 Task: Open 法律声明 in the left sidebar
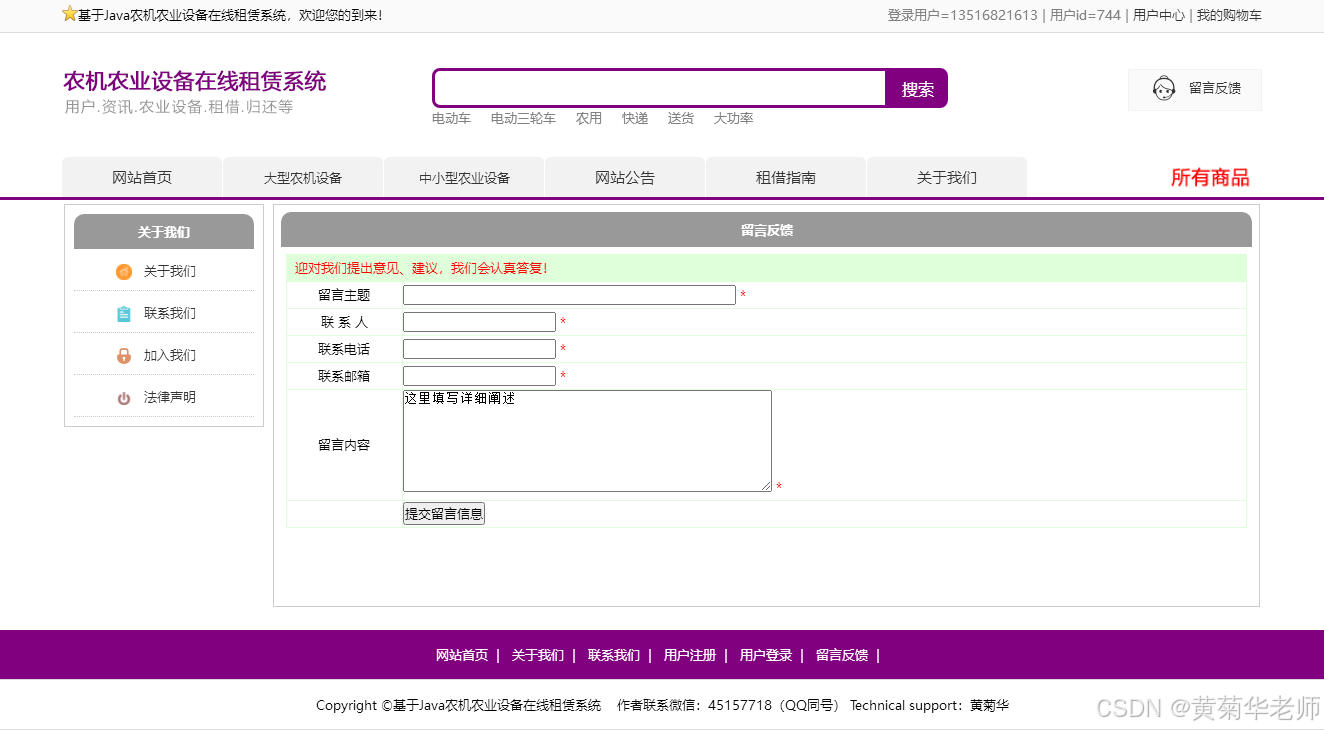click(x=170, y=397)
